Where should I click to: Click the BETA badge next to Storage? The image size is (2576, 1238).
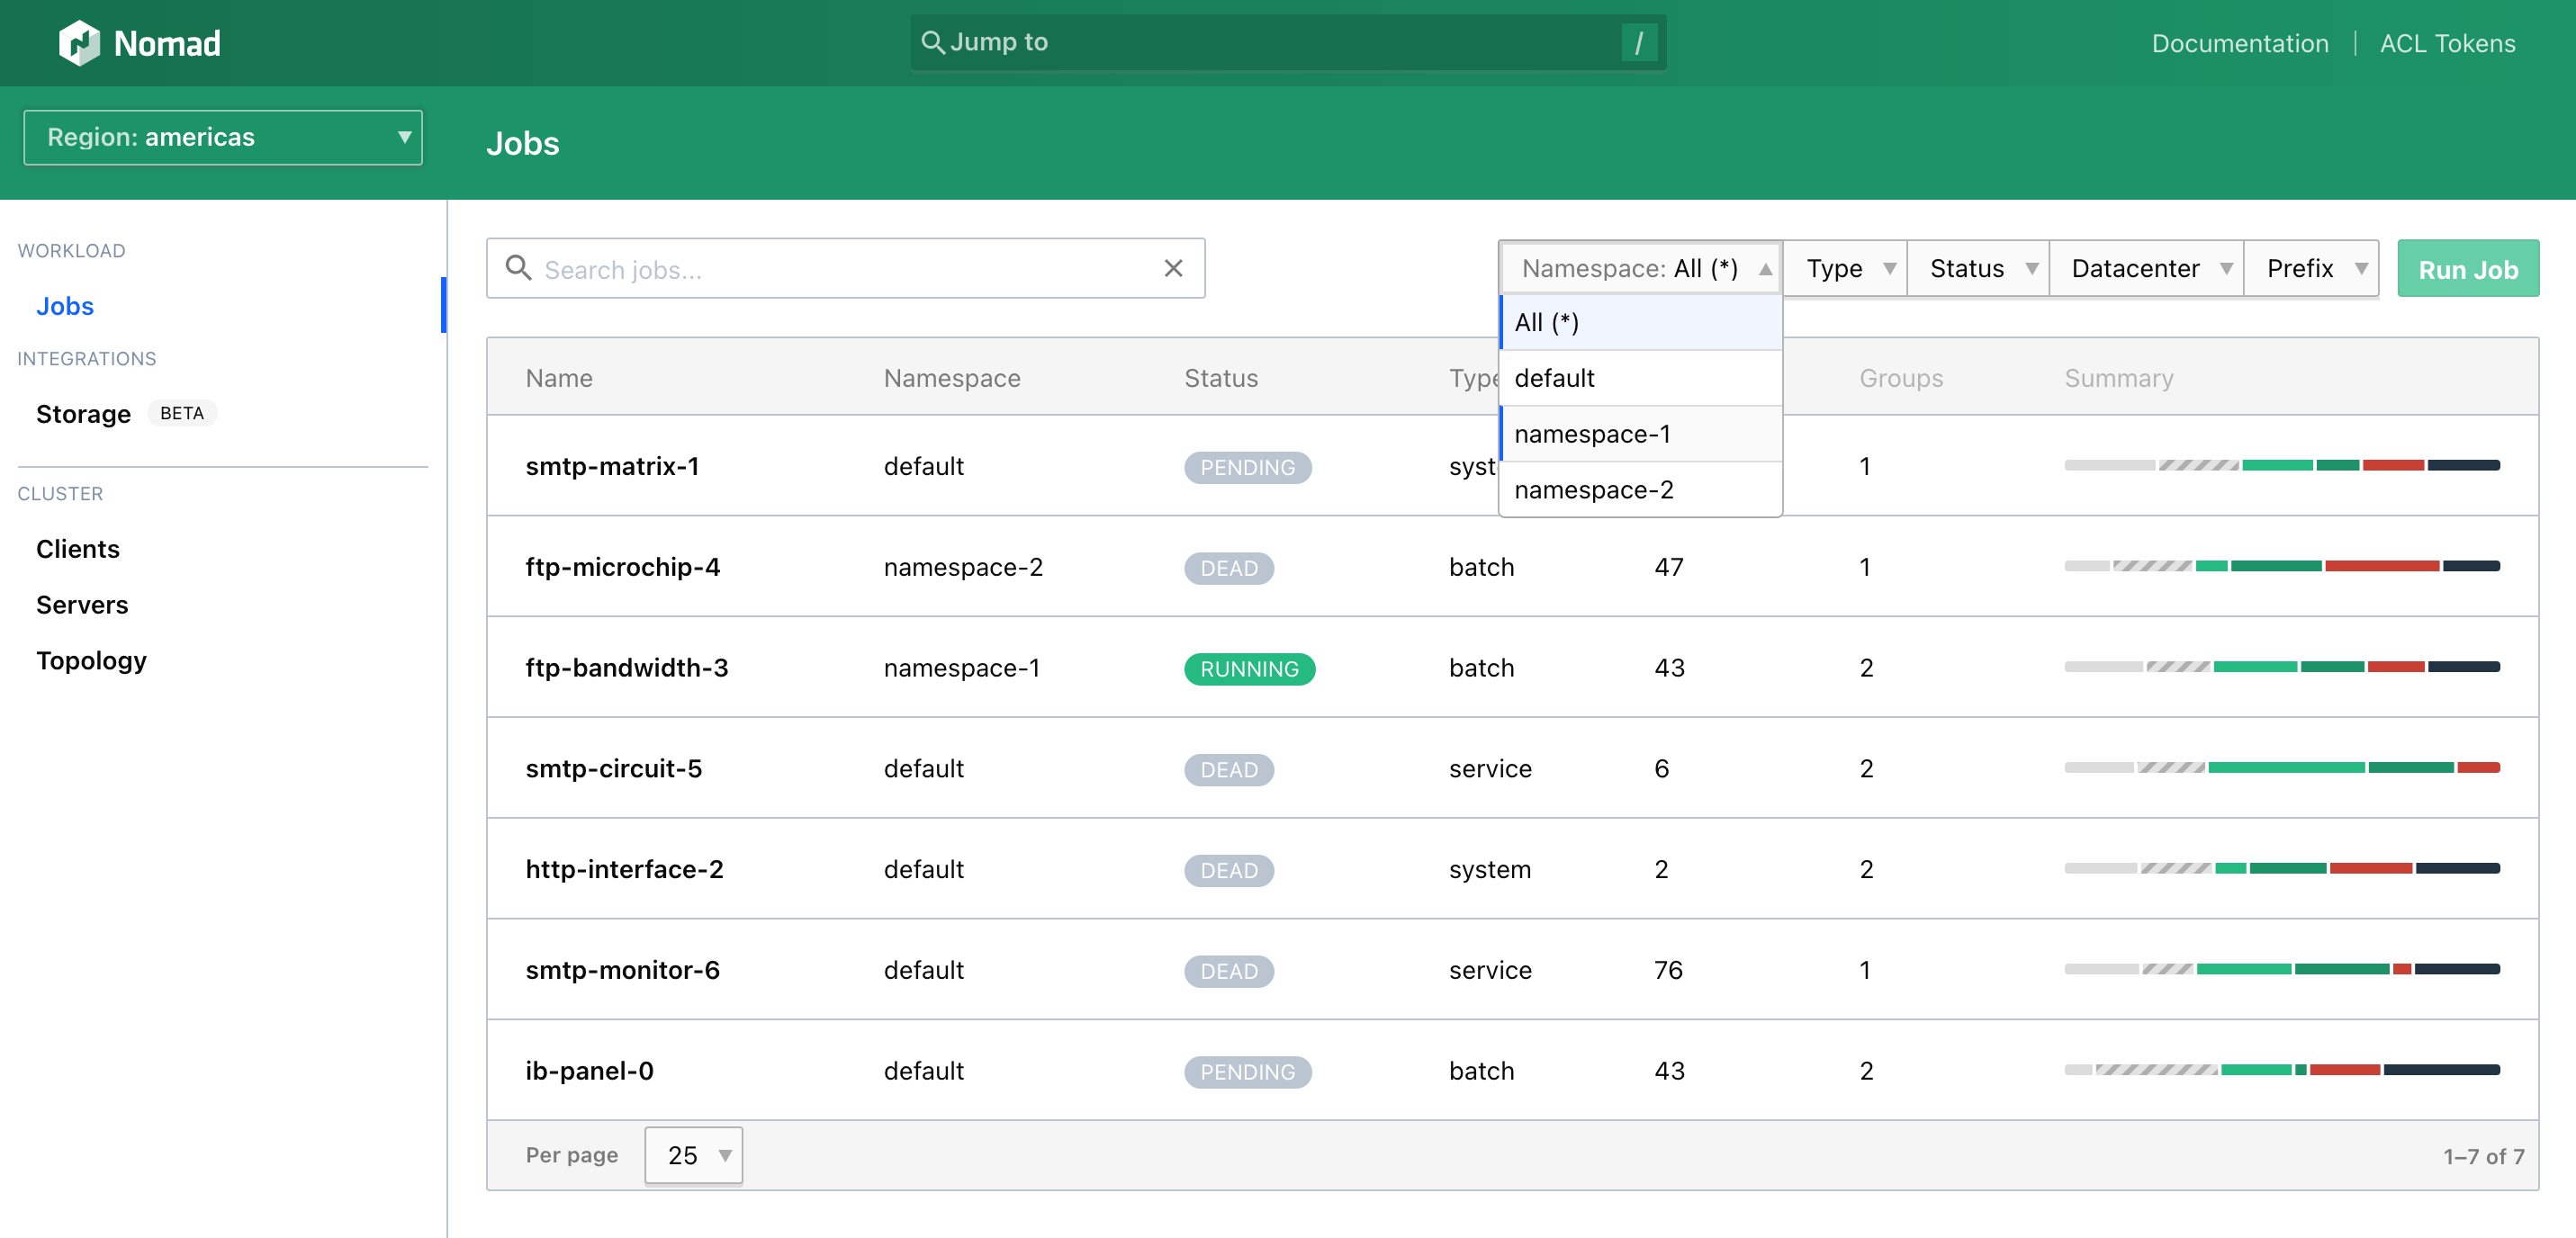pos(182,412)
